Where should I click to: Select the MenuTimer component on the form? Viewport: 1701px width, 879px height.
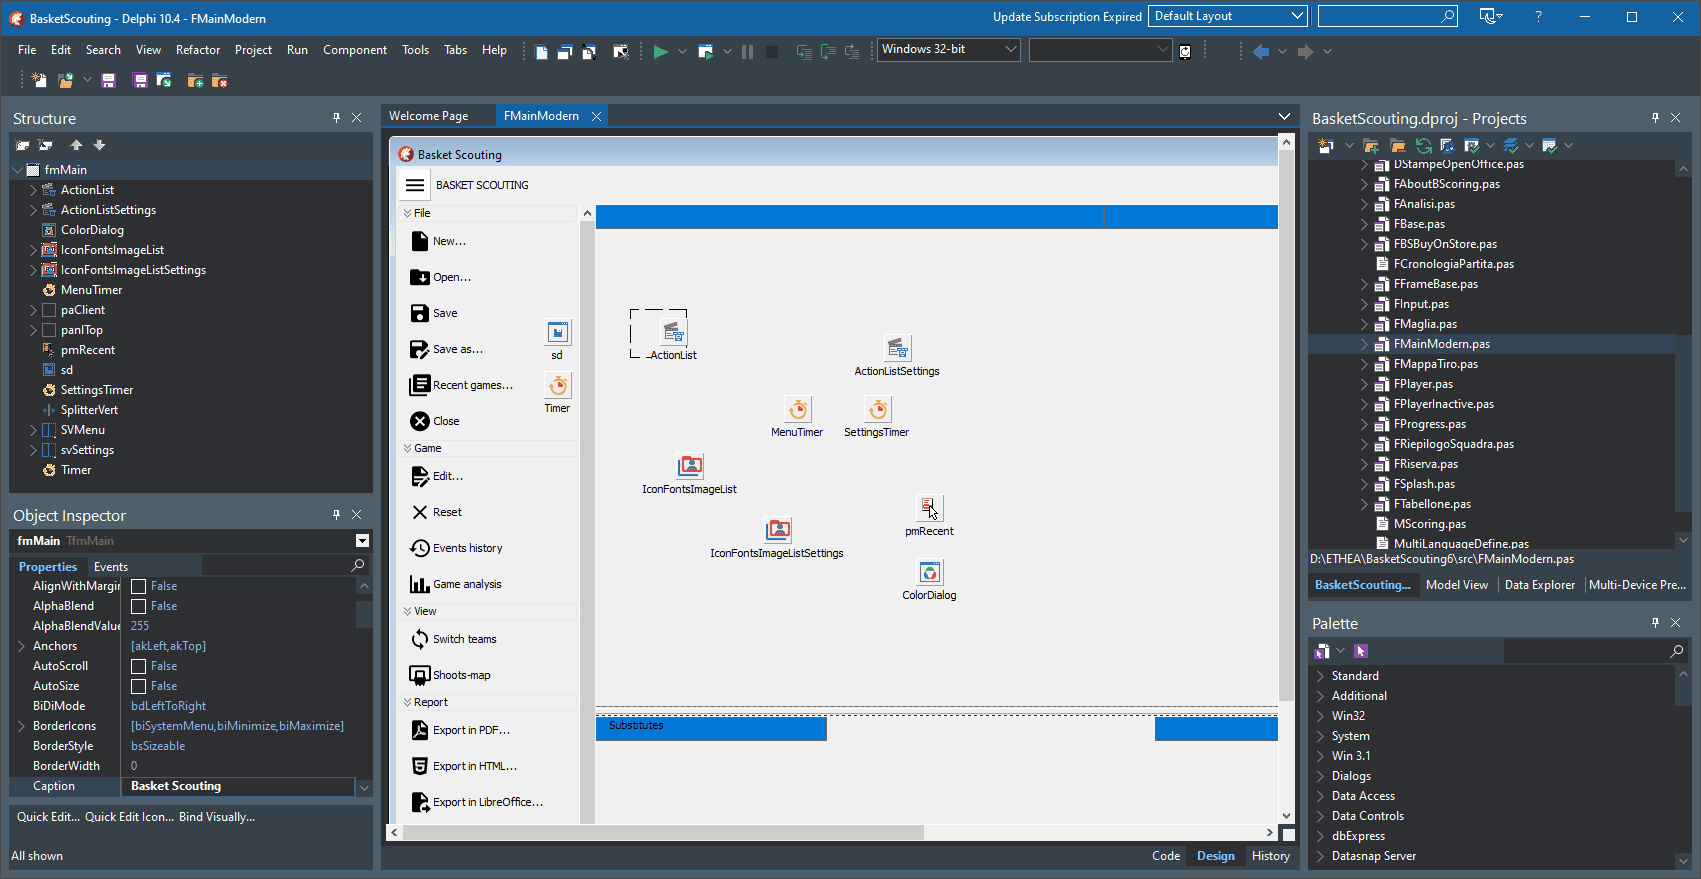(x=797, y=409)
